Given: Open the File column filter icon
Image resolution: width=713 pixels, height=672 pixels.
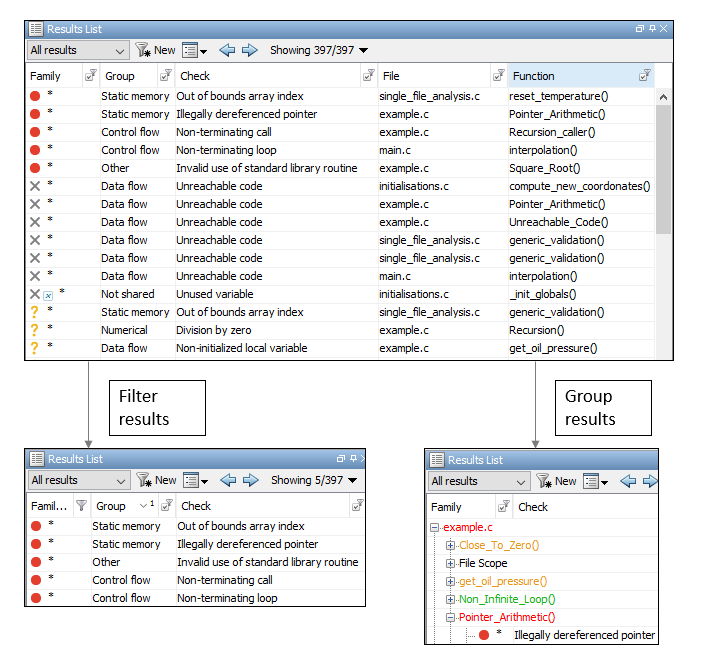Looking at the screenshot, I should 498,76.
